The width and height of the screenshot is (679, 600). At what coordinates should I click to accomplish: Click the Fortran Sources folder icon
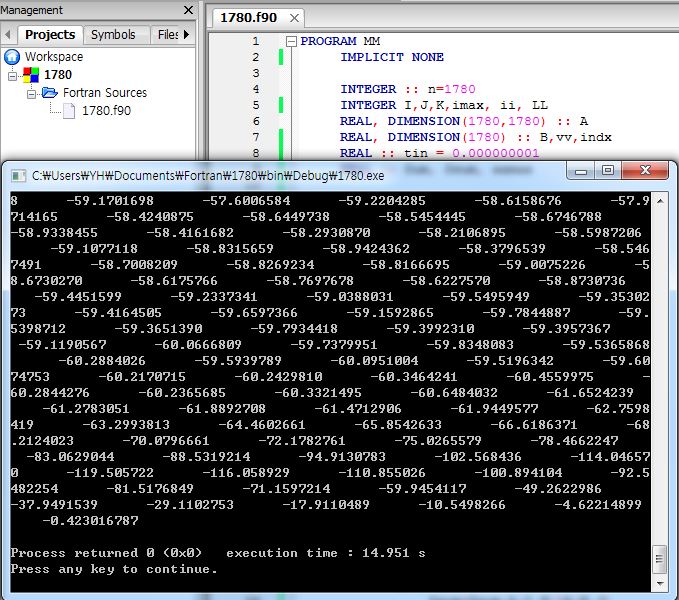pos(49,92)
